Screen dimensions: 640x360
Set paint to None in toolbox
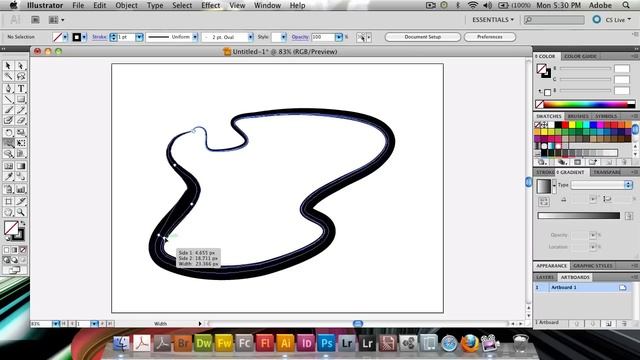click(x=23, y=250)
